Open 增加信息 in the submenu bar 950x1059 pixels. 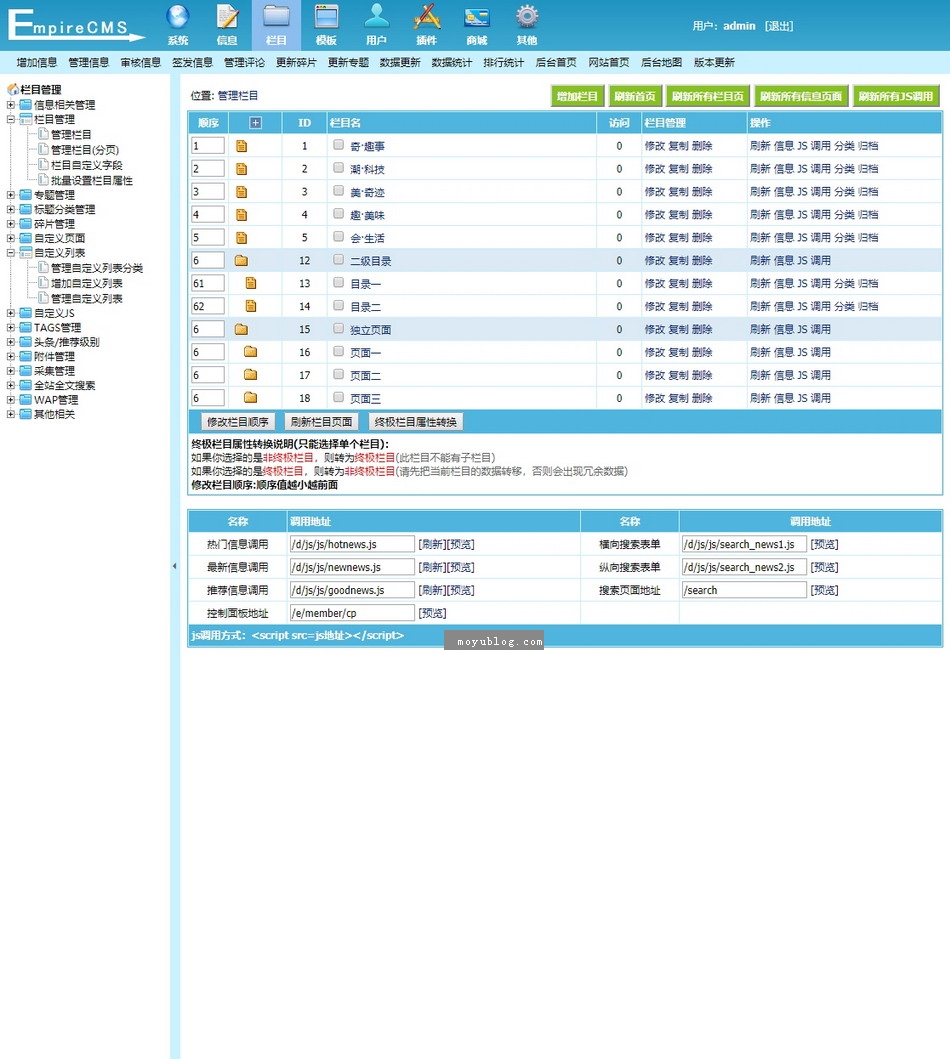click(x=36, y=63)
